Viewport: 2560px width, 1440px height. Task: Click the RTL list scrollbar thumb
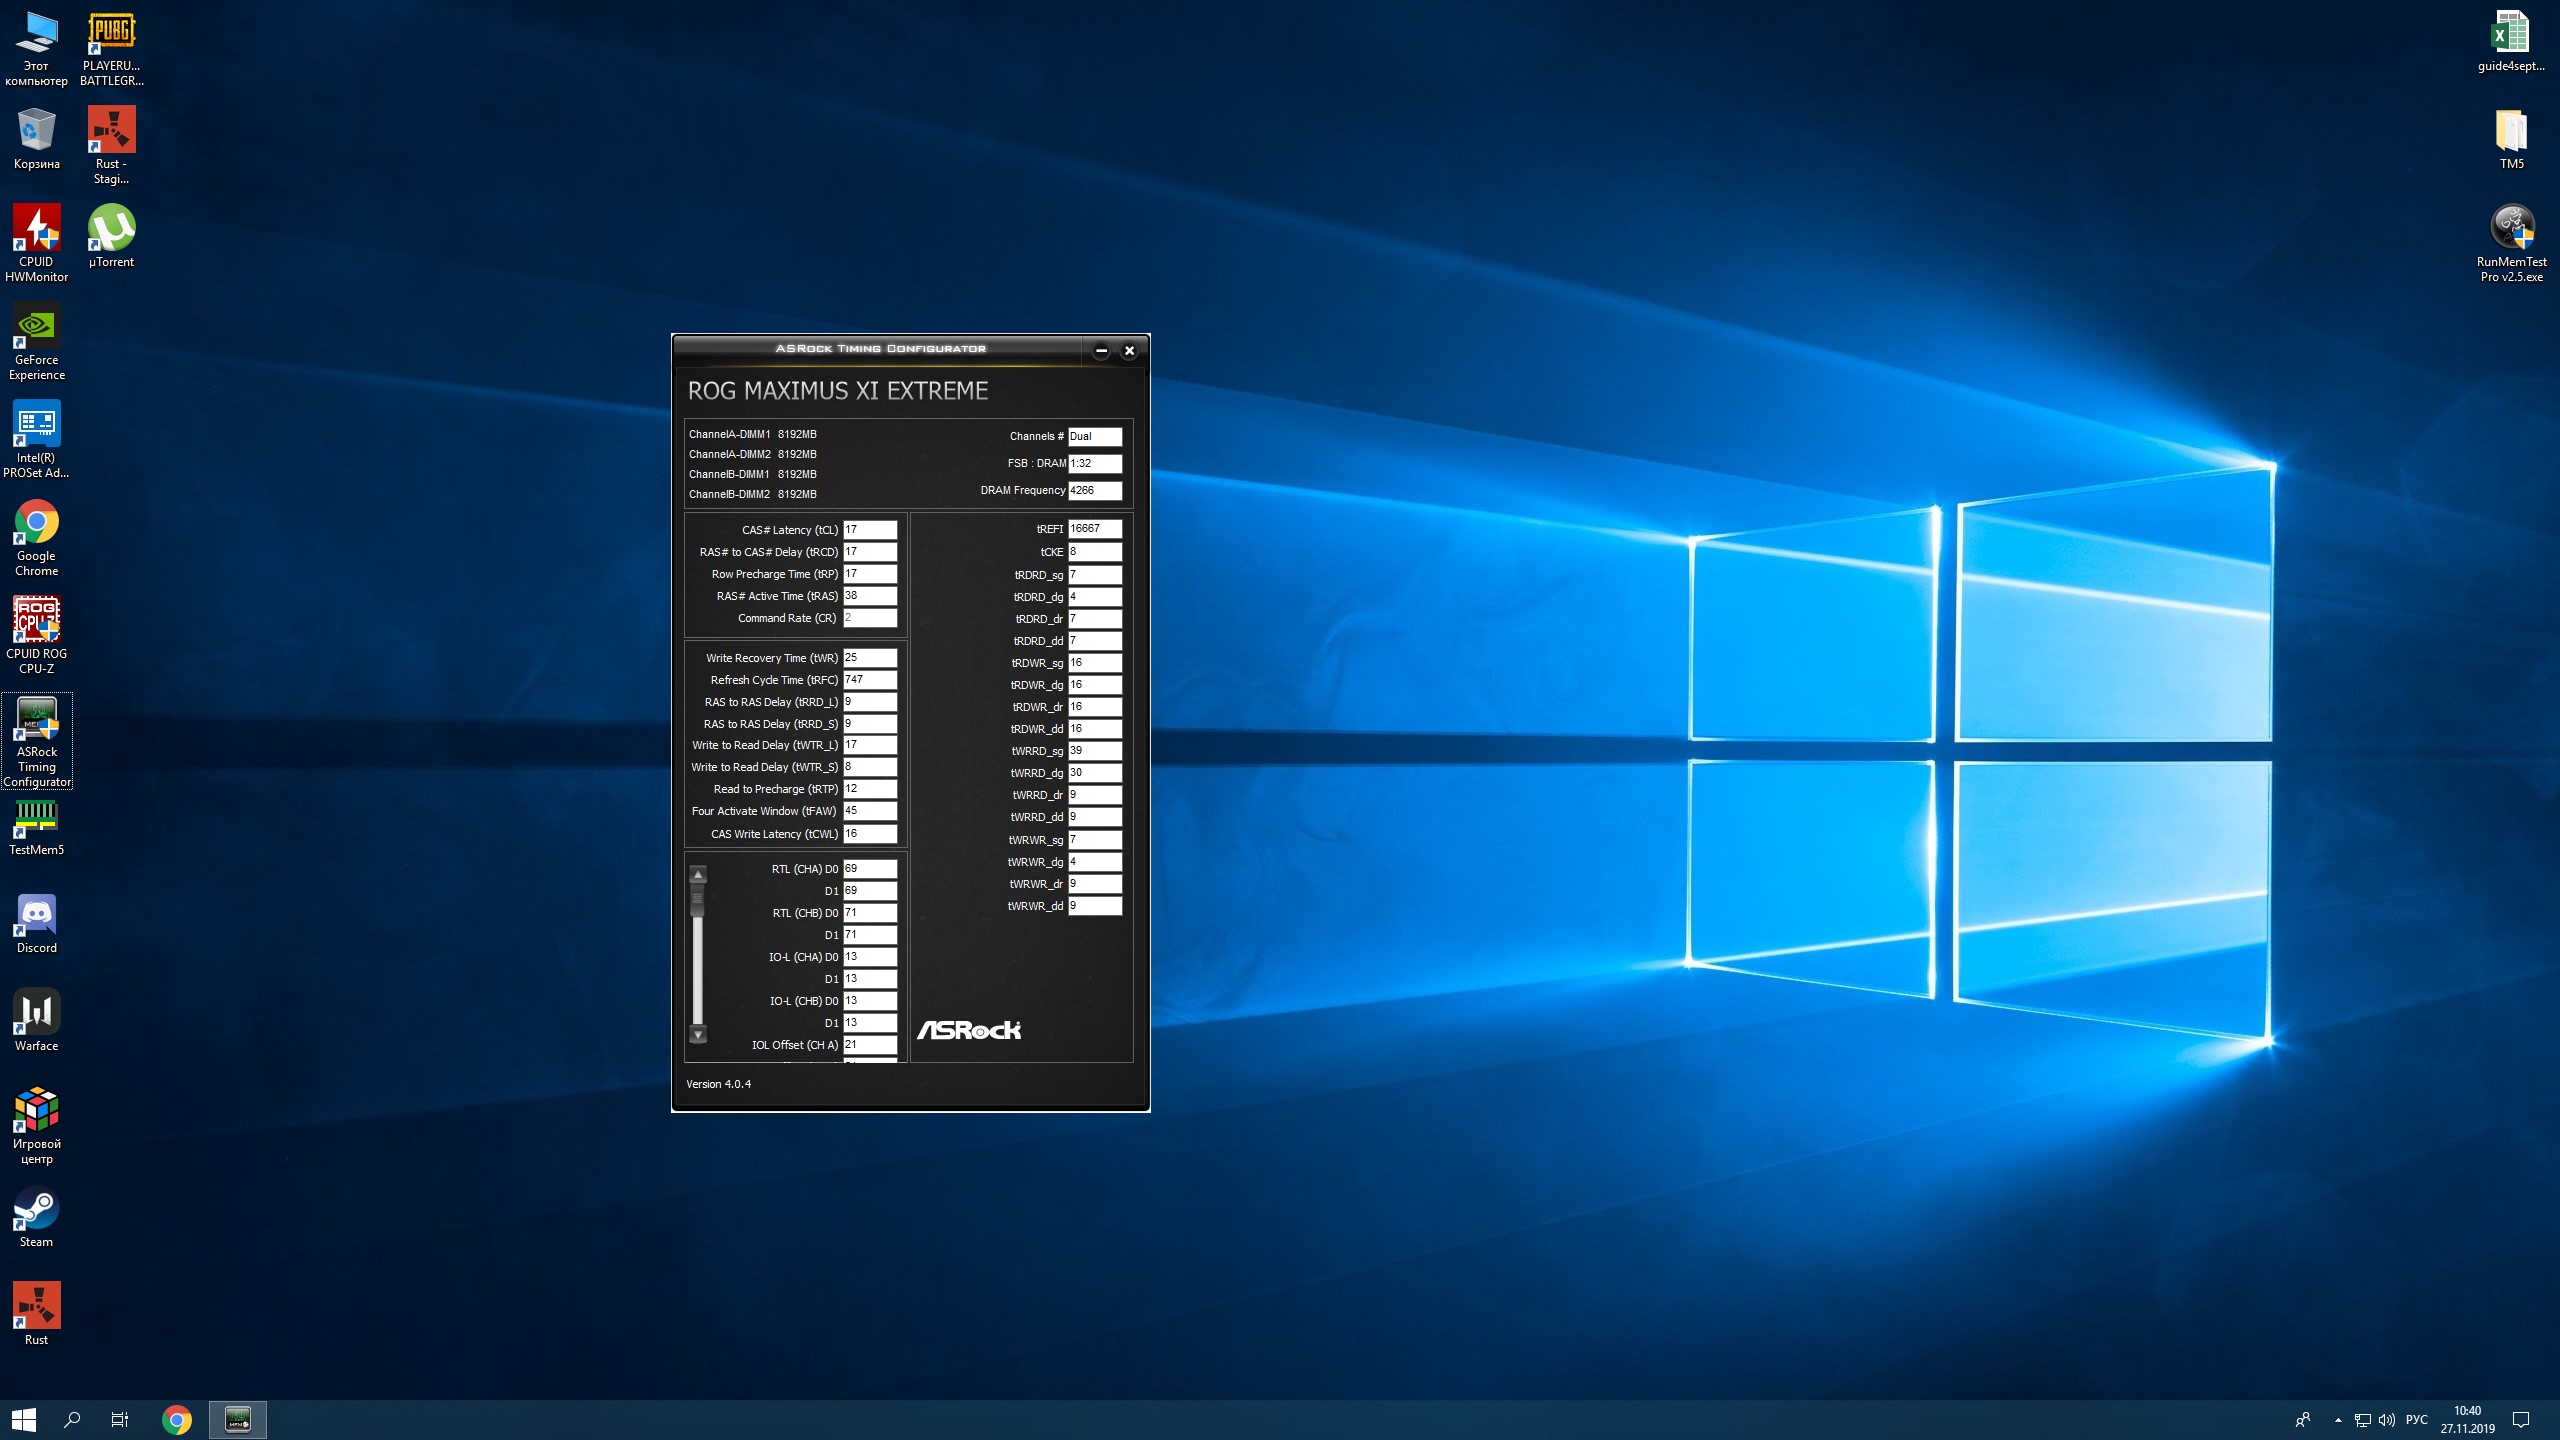click(698, 901)
